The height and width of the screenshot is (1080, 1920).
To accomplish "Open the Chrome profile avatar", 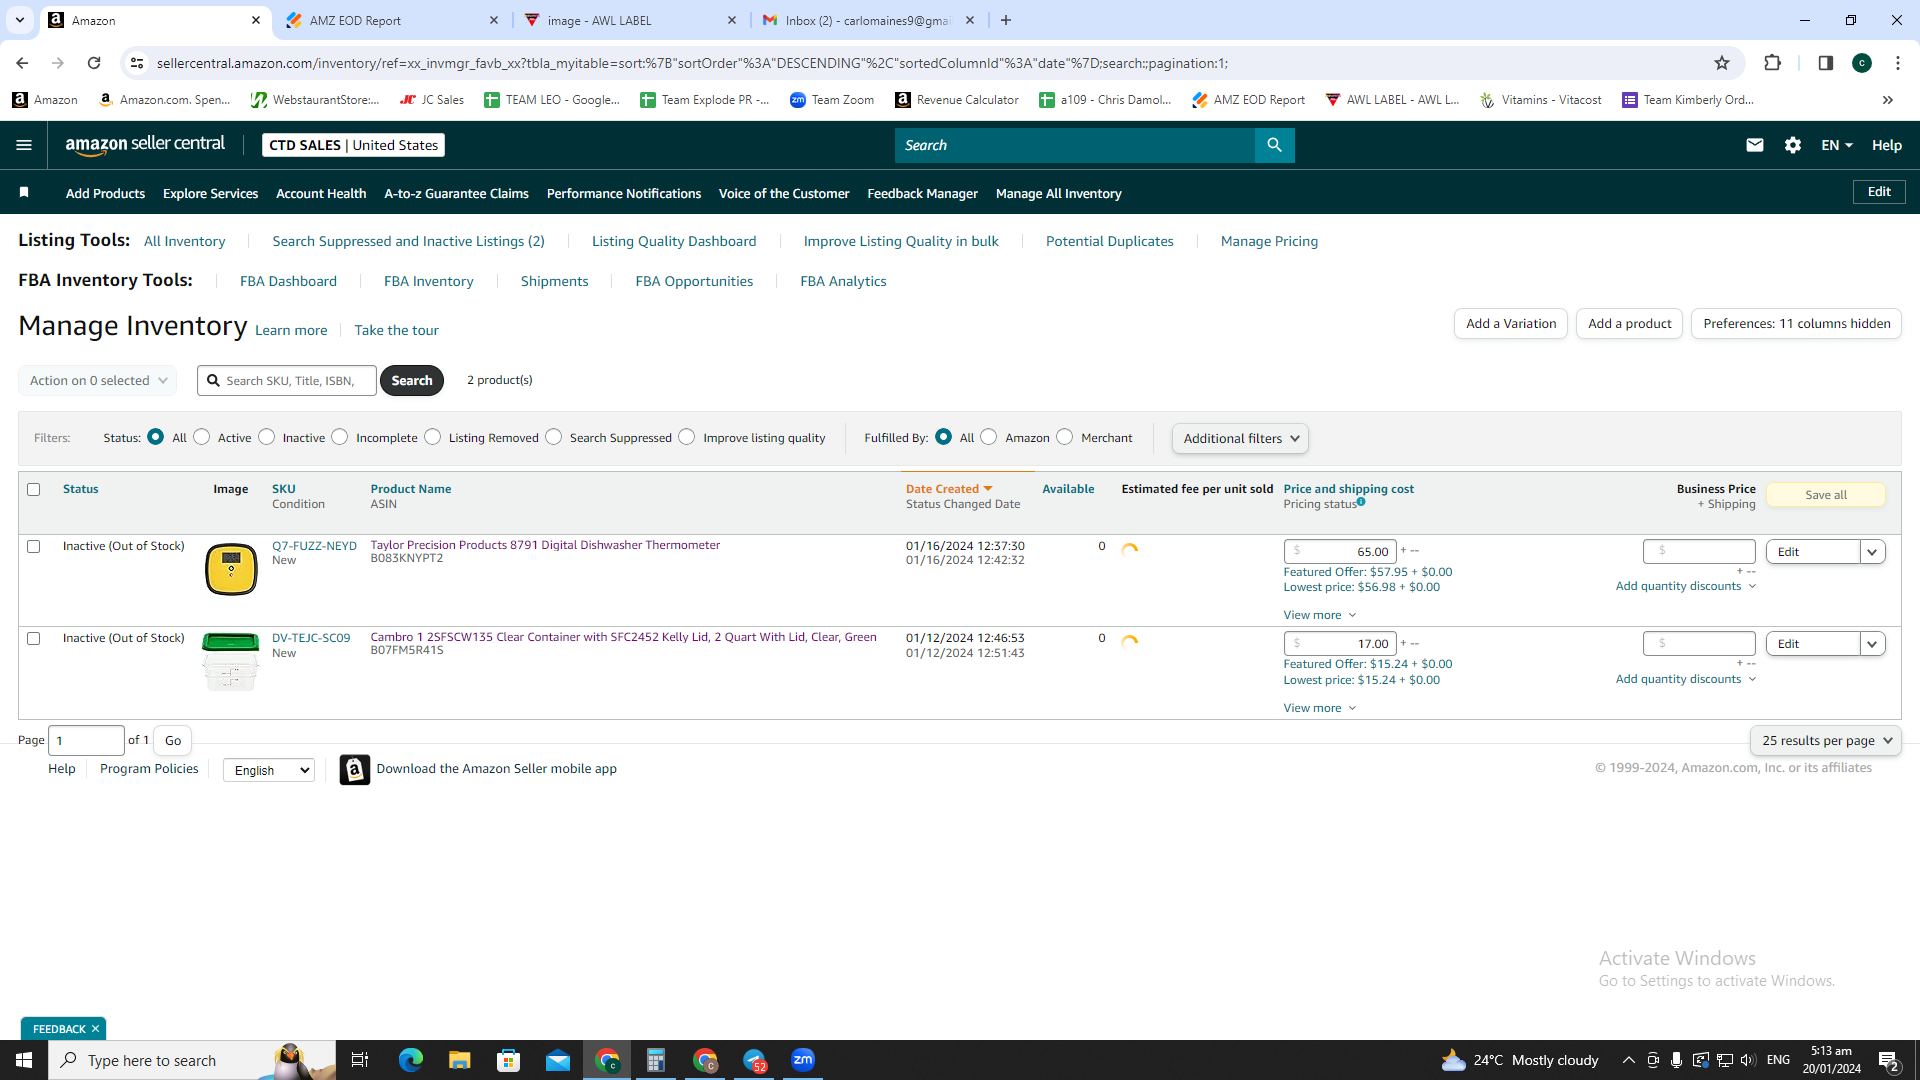I will coord(1861,63).
